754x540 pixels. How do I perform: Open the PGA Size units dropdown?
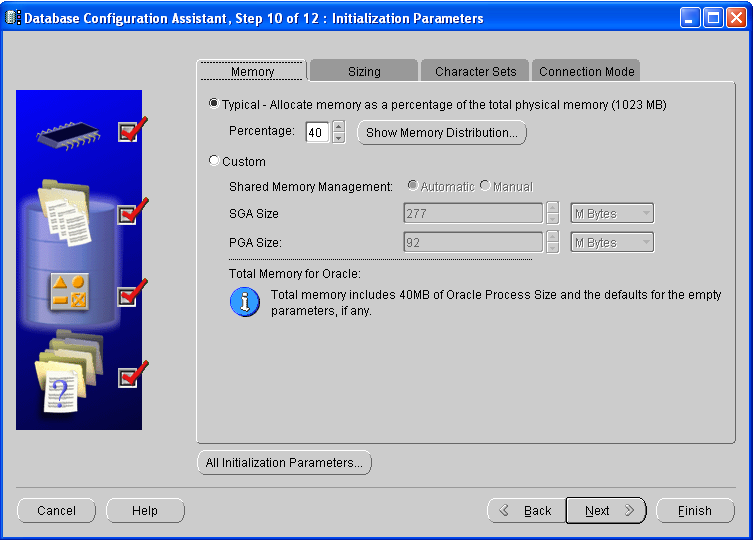click(x=612, y=242)
